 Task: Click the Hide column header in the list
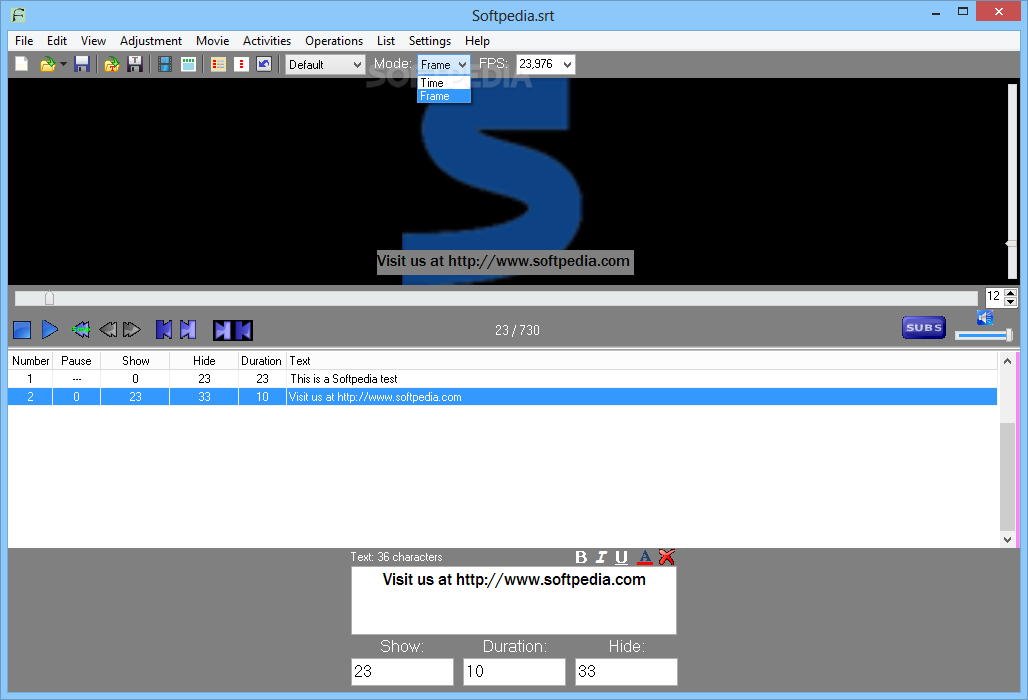[204, 360]
